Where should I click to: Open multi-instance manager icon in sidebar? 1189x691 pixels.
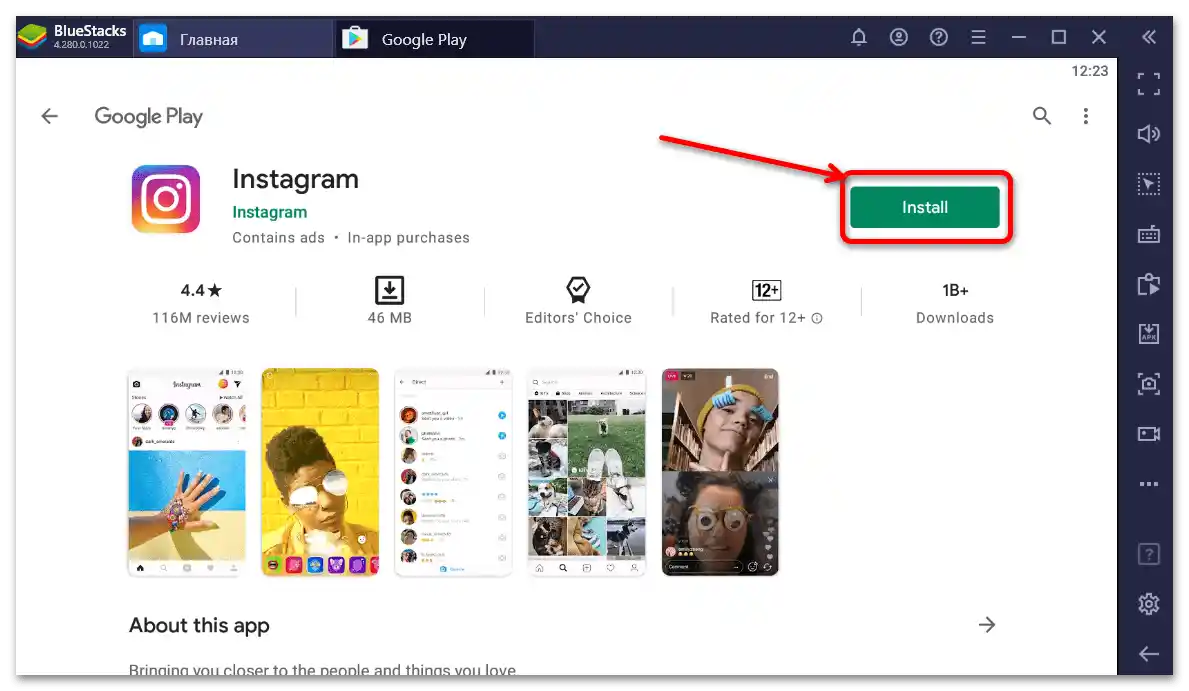(x=1149, y=284)
